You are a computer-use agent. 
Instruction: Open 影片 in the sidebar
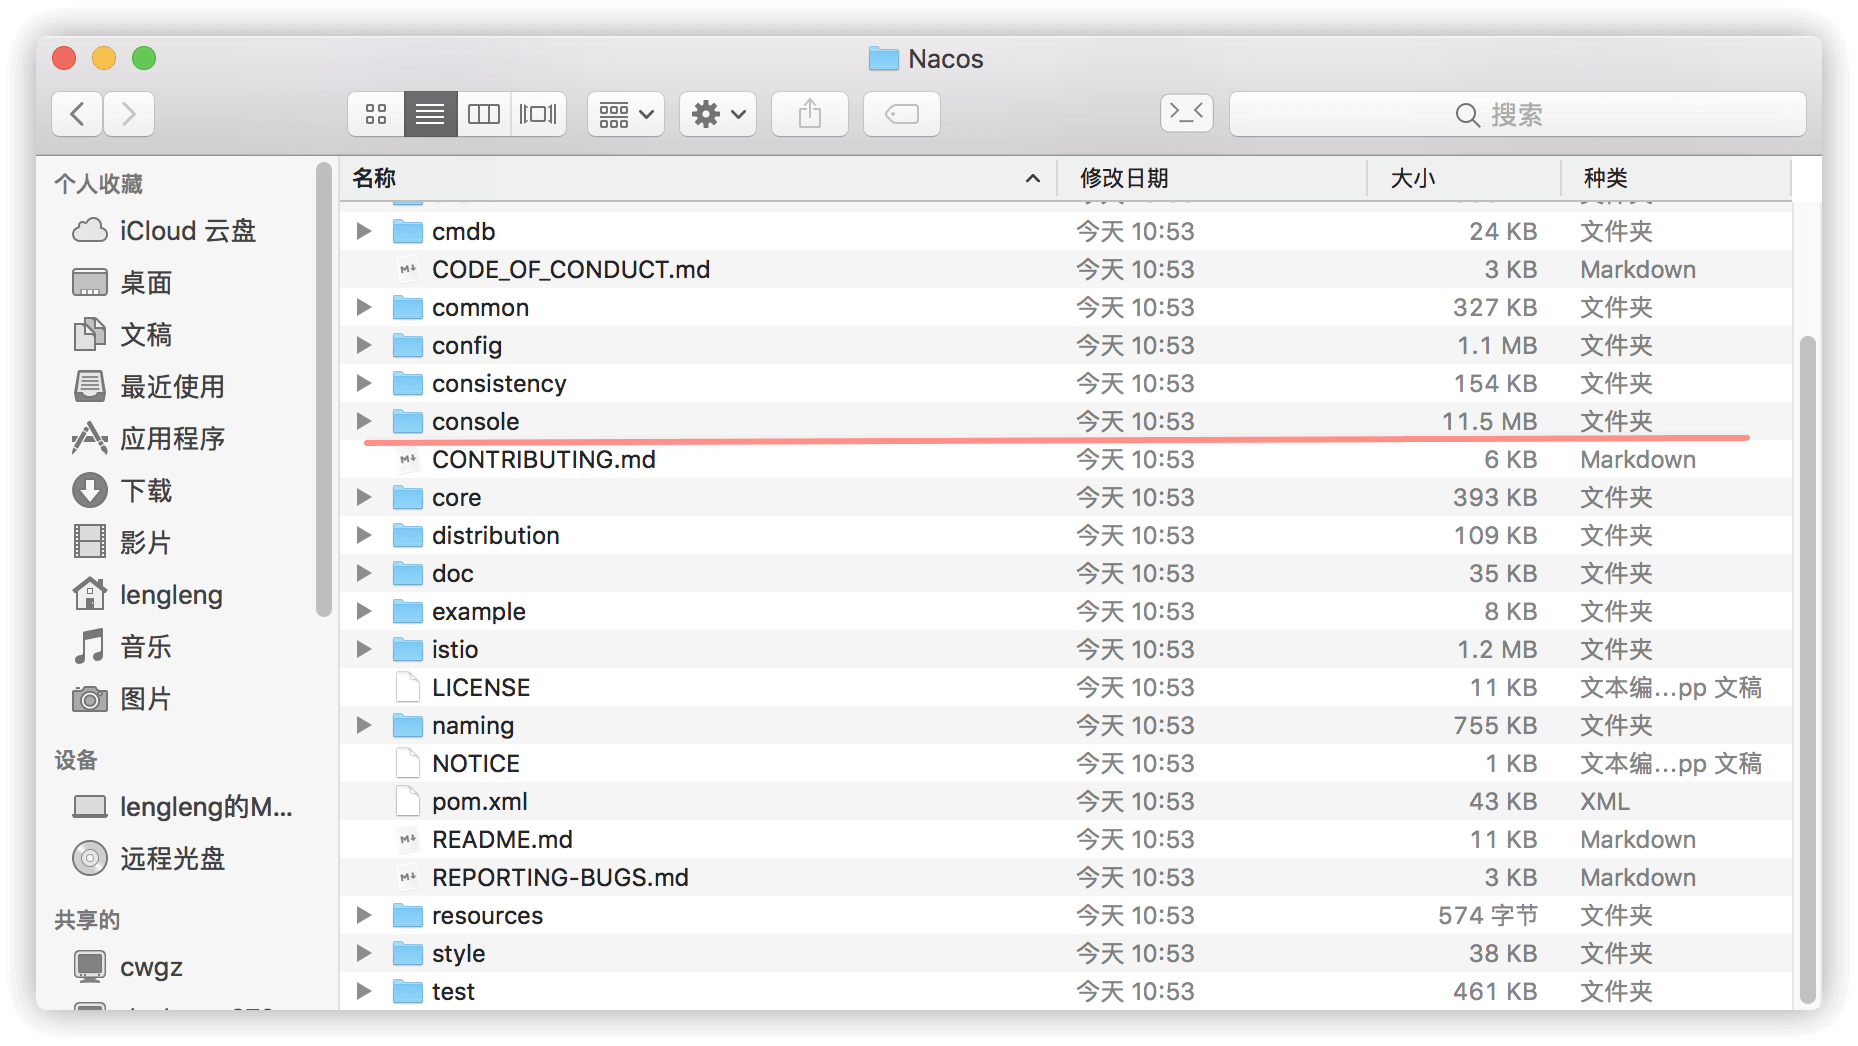coord(122,543)
